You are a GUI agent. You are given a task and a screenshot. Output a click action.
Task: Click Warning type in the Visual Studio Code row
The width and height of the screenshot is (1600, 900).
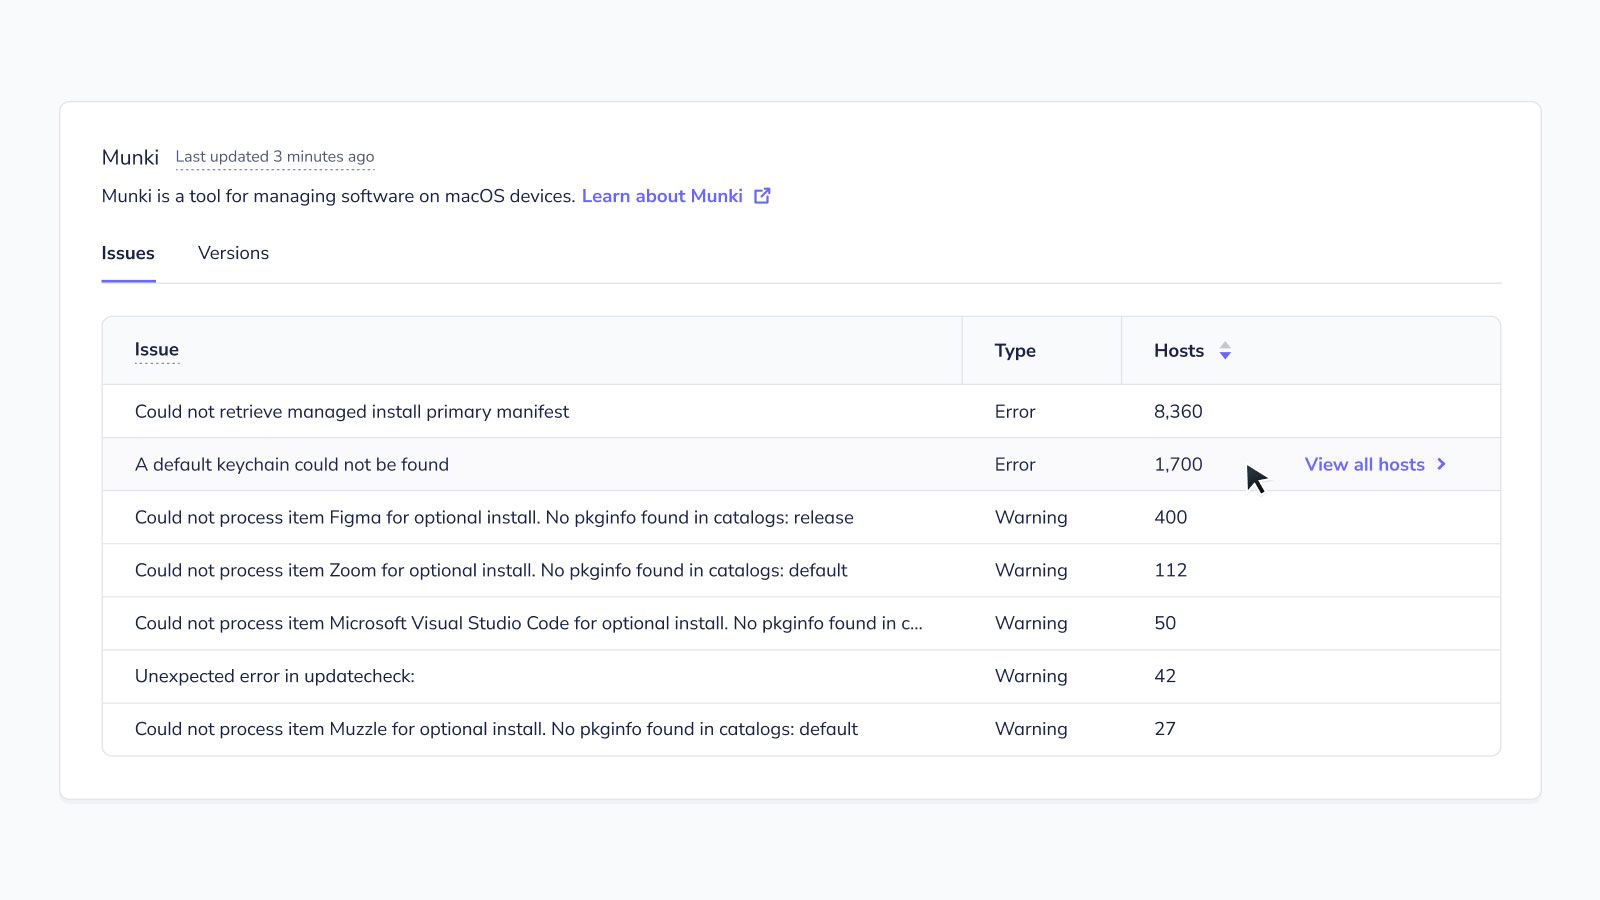pos(1031,623)
